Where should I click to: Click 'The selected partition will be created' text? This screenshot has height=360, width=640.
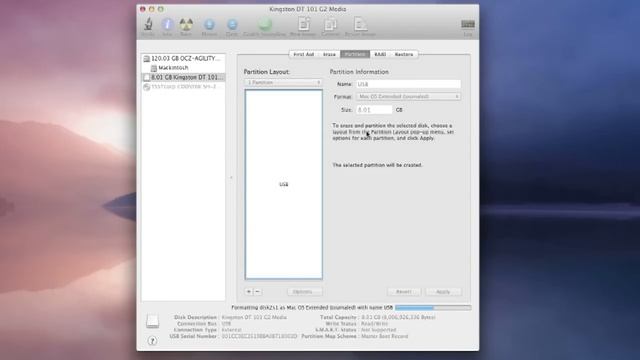[x=377, y=165]
